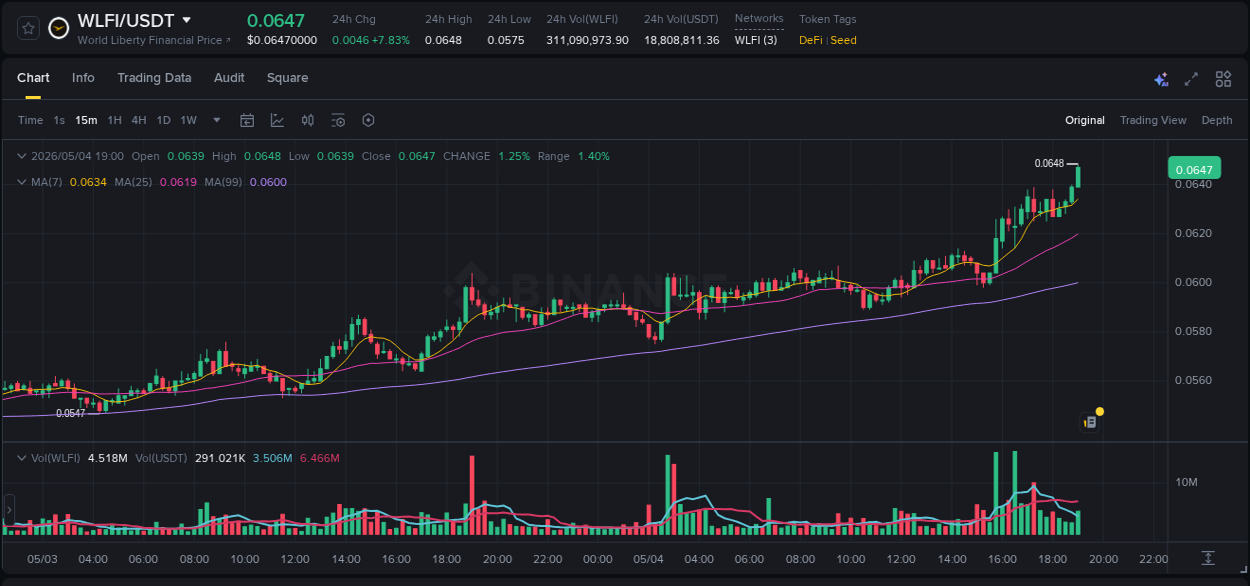The height and width of the screenshot is (586, 1250).
Task: Open the chart display settings icon
Action: (x=338, y=120)
